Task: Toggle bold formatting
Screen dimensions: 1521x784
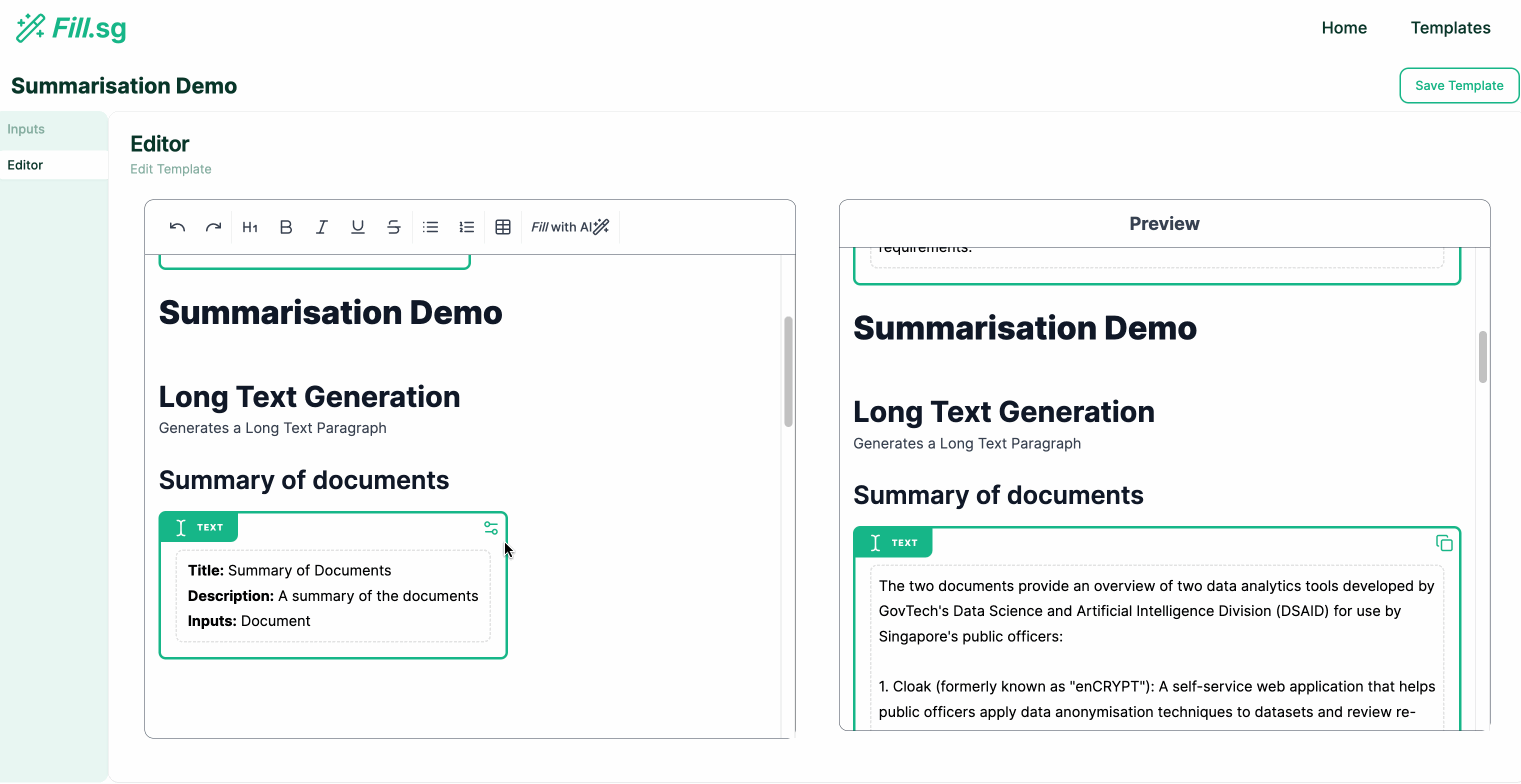Action: pyautogui.click(x=286, y=227)
